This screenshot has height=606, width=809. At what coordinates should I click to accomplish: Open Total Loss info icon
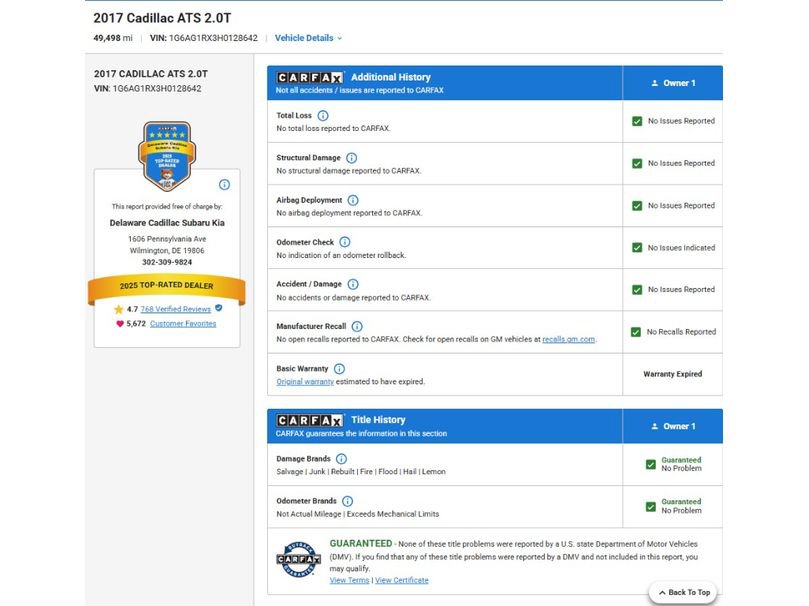pyautogui.click(x=322, y=116)
